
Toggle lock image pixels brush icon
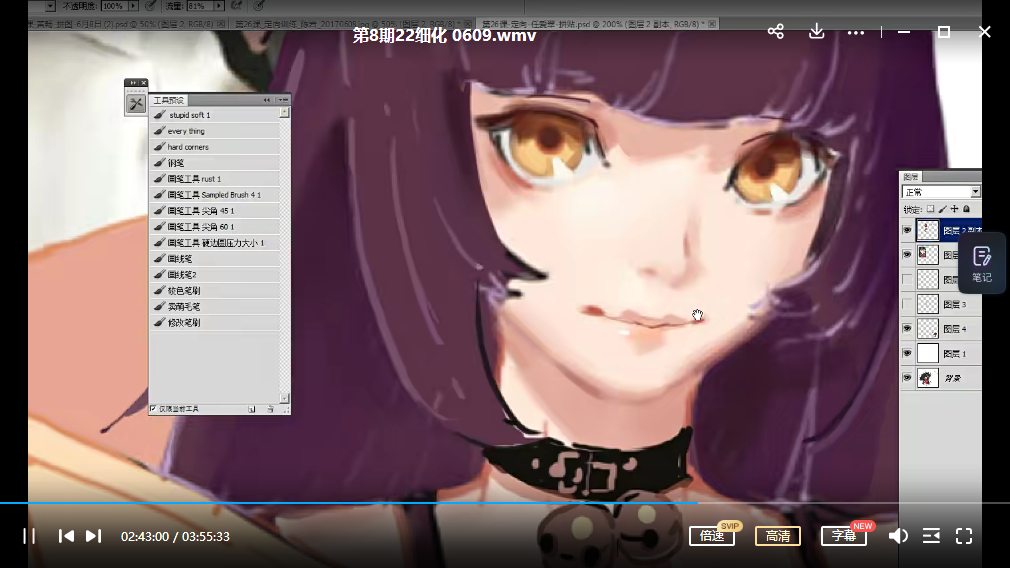pyautogui.click(x=942, y=209)
